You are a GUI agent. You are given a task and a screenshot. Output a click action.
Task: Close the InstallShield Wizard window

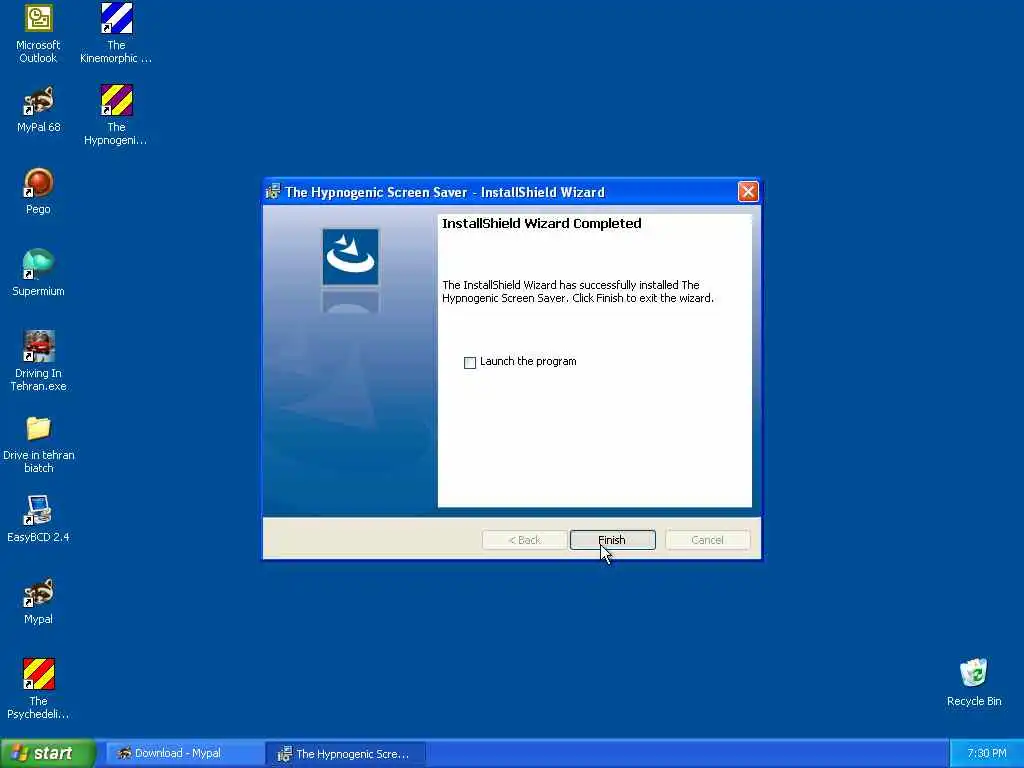pos(748,191)
